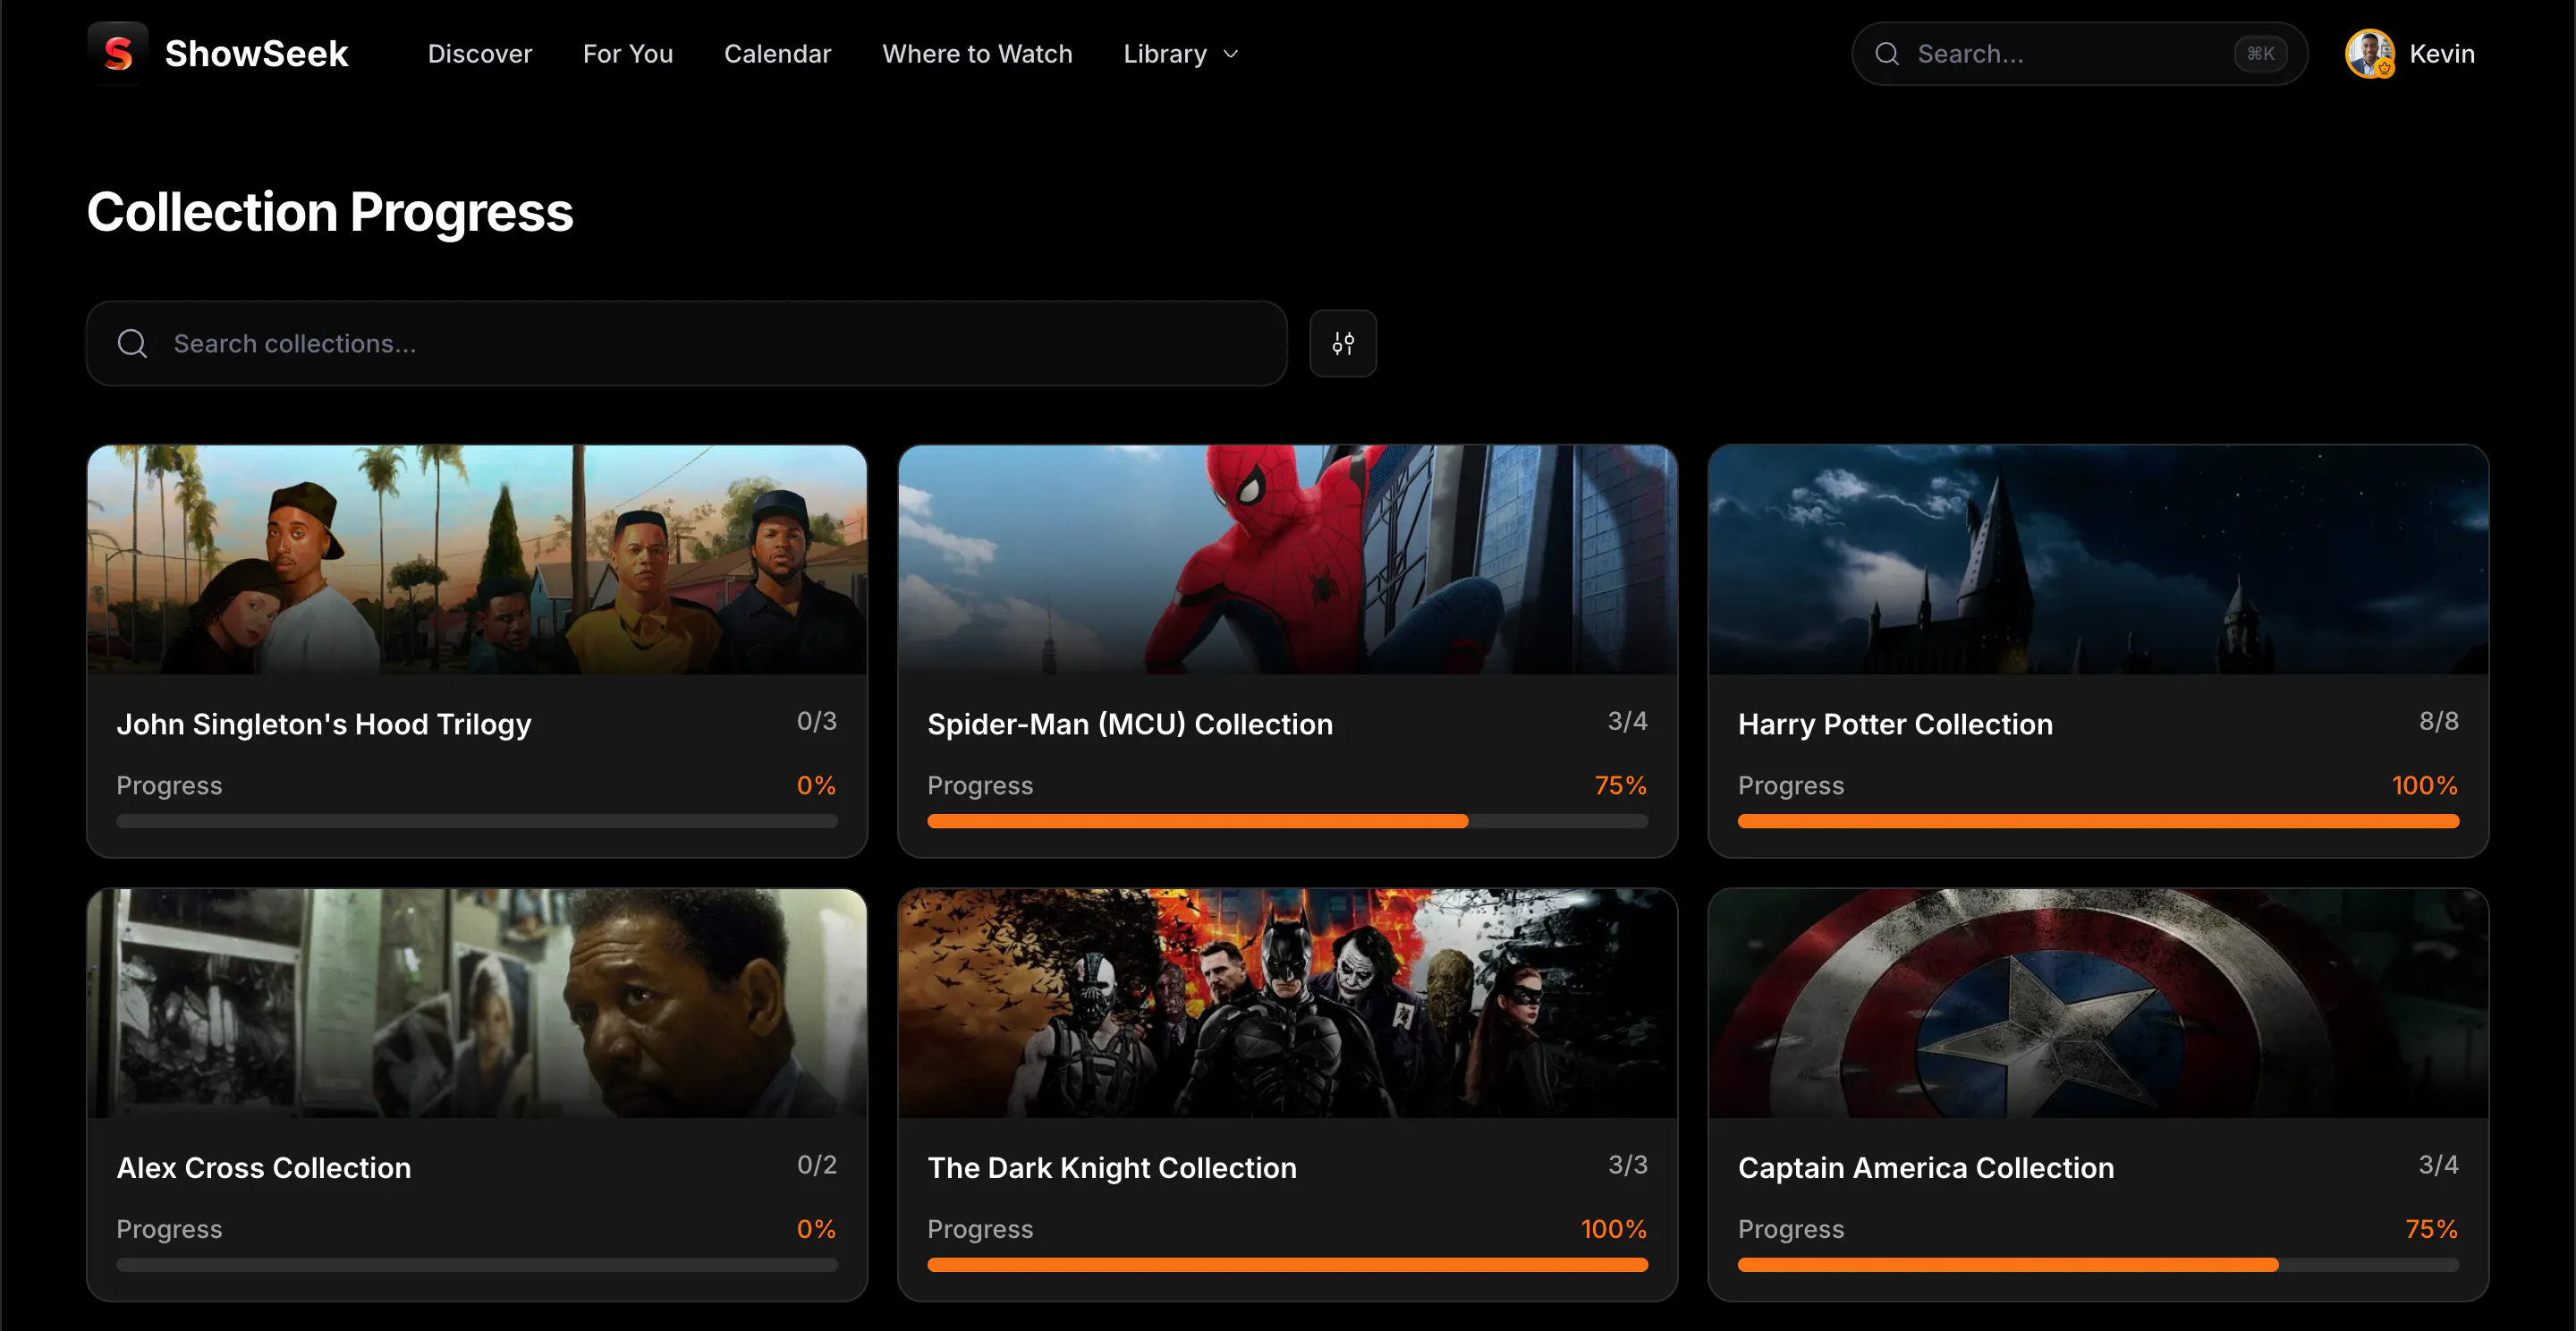Viewport: 2576px width, 1331px height.
Task: Expand the Library dropdown chevron
Action: (x=1231, y=54)
